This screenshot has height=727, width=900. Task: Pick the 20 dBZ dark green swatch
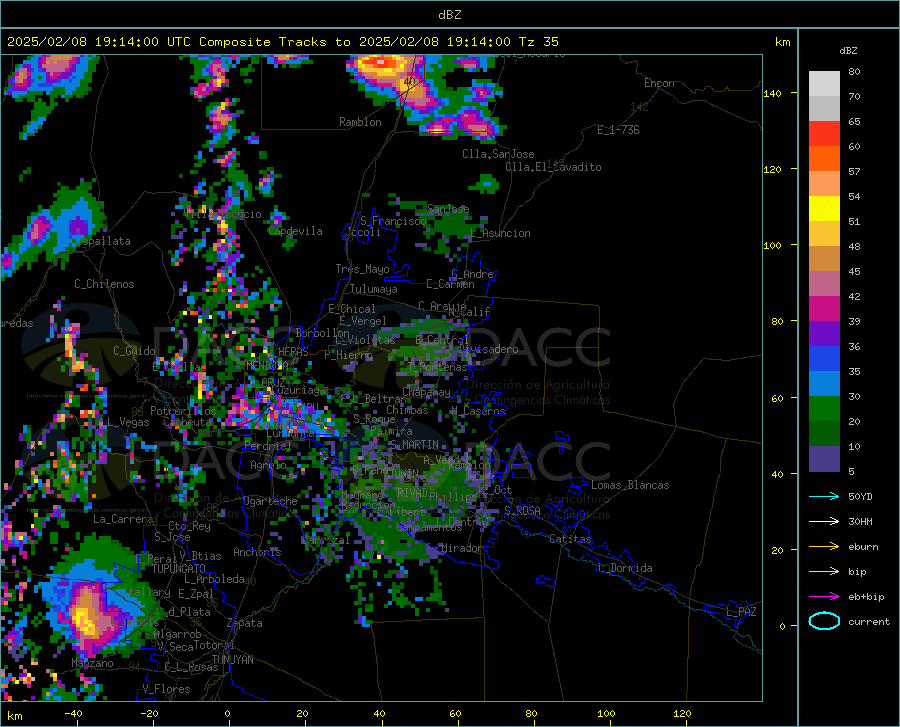tap(824, 434)
